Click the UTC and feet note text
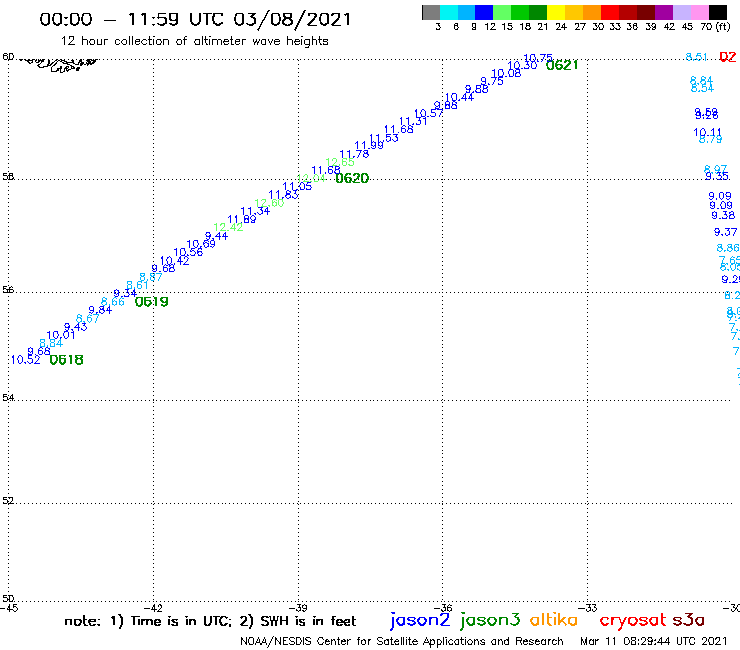Image resolution: width=740 pixels, height=650 pixels. coord(210,621)
